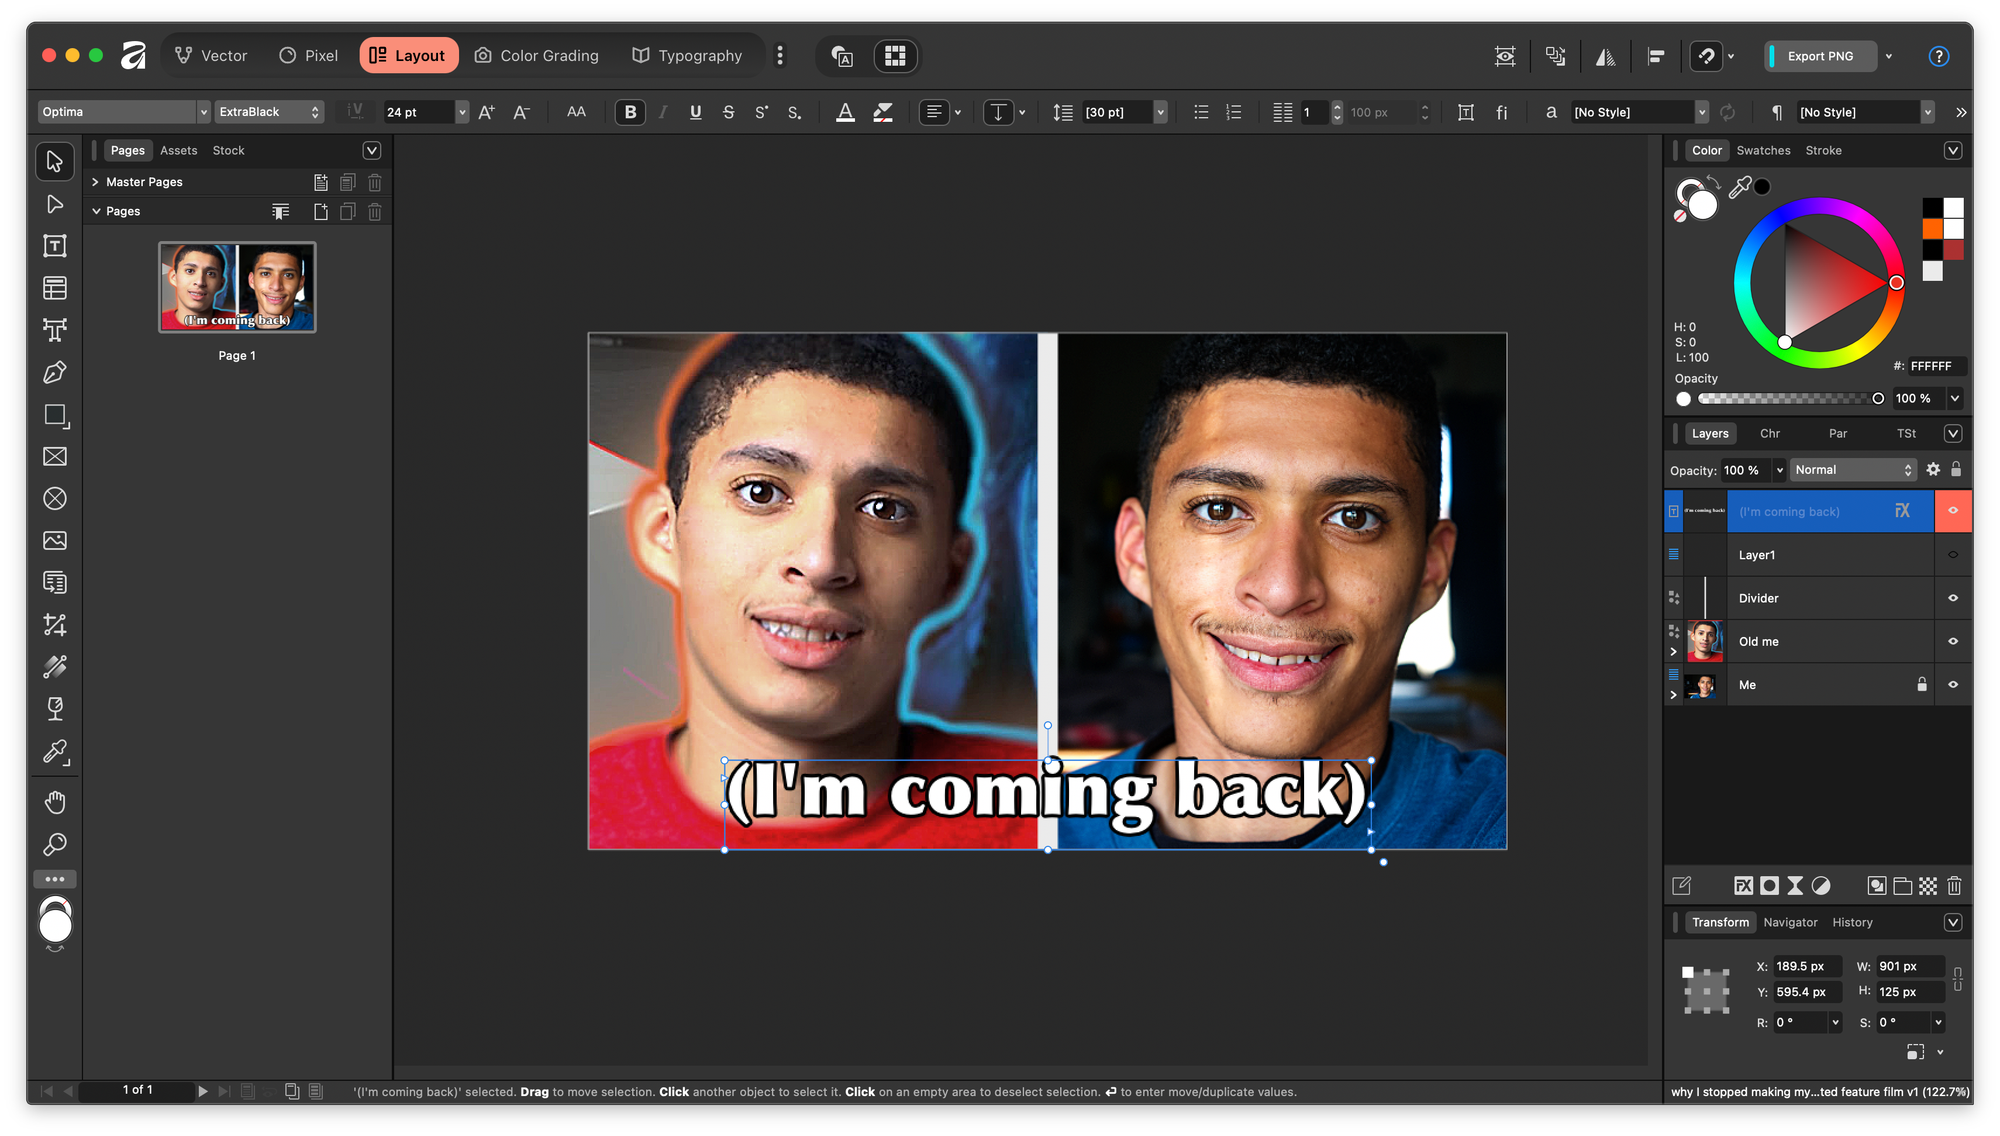Screen dimensions: 2000x1136
Task: Expand the Master Pages section
Action: click(x=95, y=182)
